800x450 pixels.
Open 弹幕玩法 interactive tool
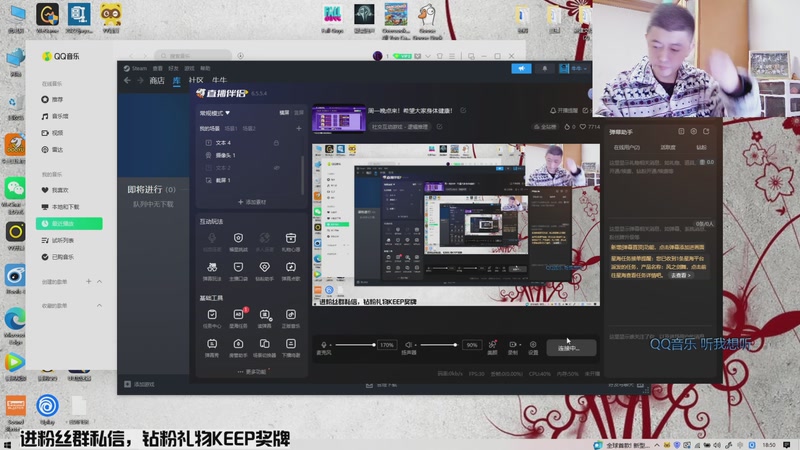(x=212, y=271)
